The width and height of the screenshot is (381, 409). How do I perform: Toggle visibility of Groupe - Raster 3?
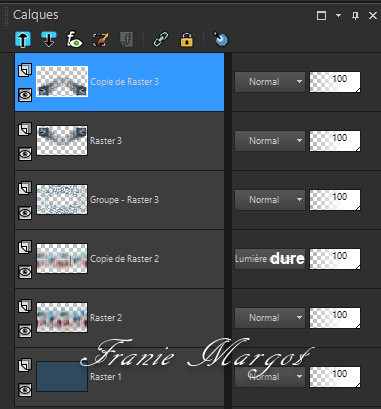pyautogui.click(x=25, y=213)
